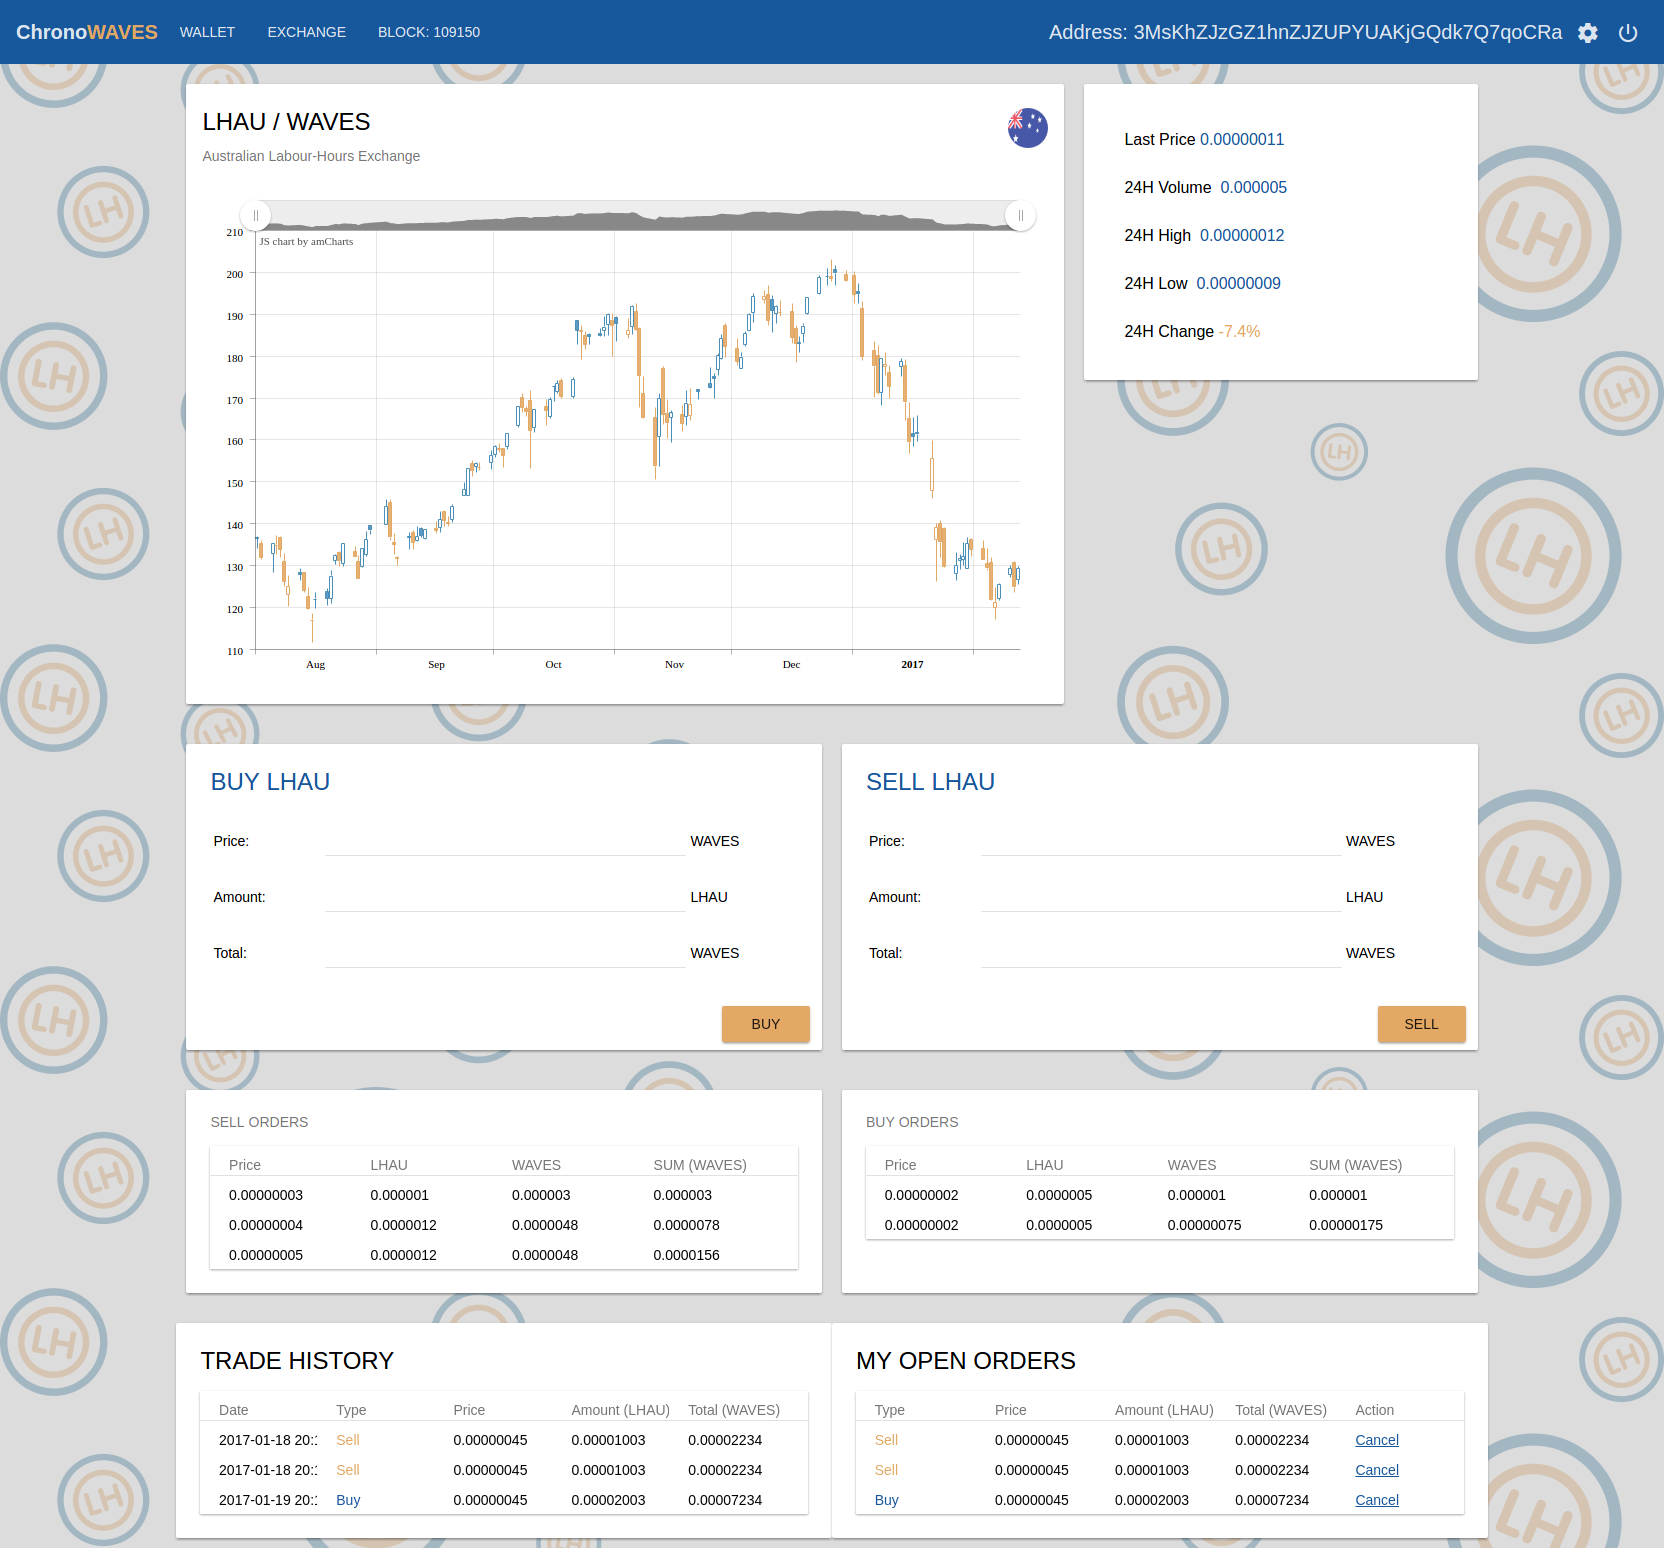Cancel the first open Sell order
Viewport: 1664px width, 1548px height.
click(1376, 1440)
